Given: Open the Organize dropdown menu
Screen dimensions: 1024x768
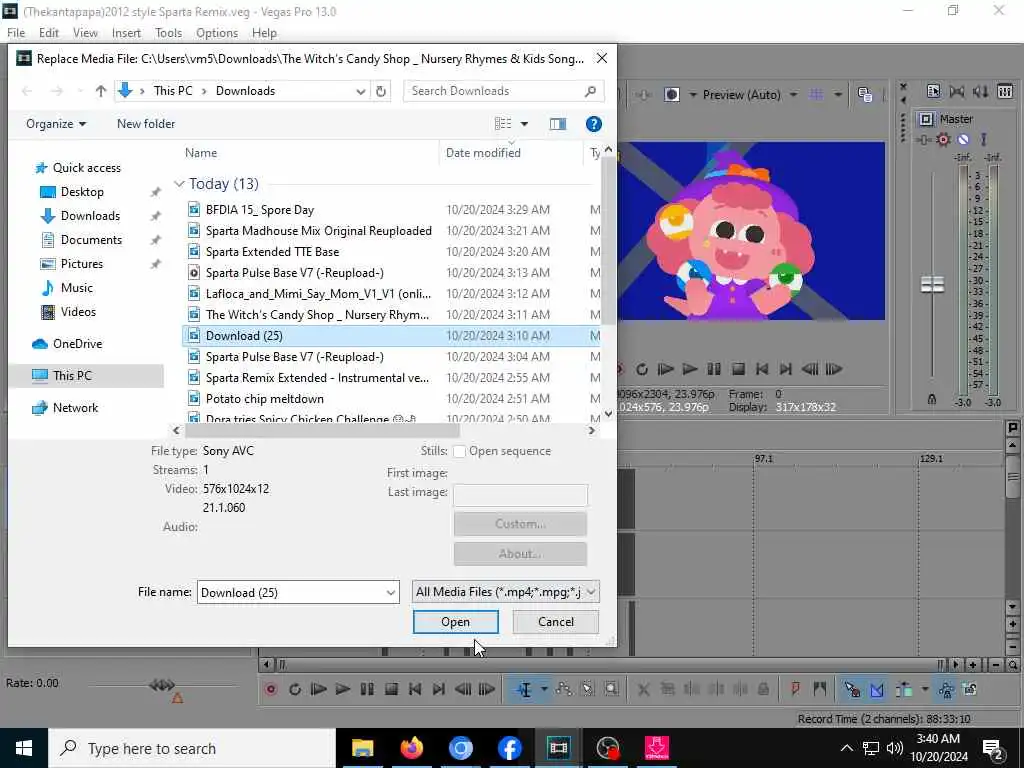Looking at the screenshot, I should pyautogui.click(x=56, y=123).
